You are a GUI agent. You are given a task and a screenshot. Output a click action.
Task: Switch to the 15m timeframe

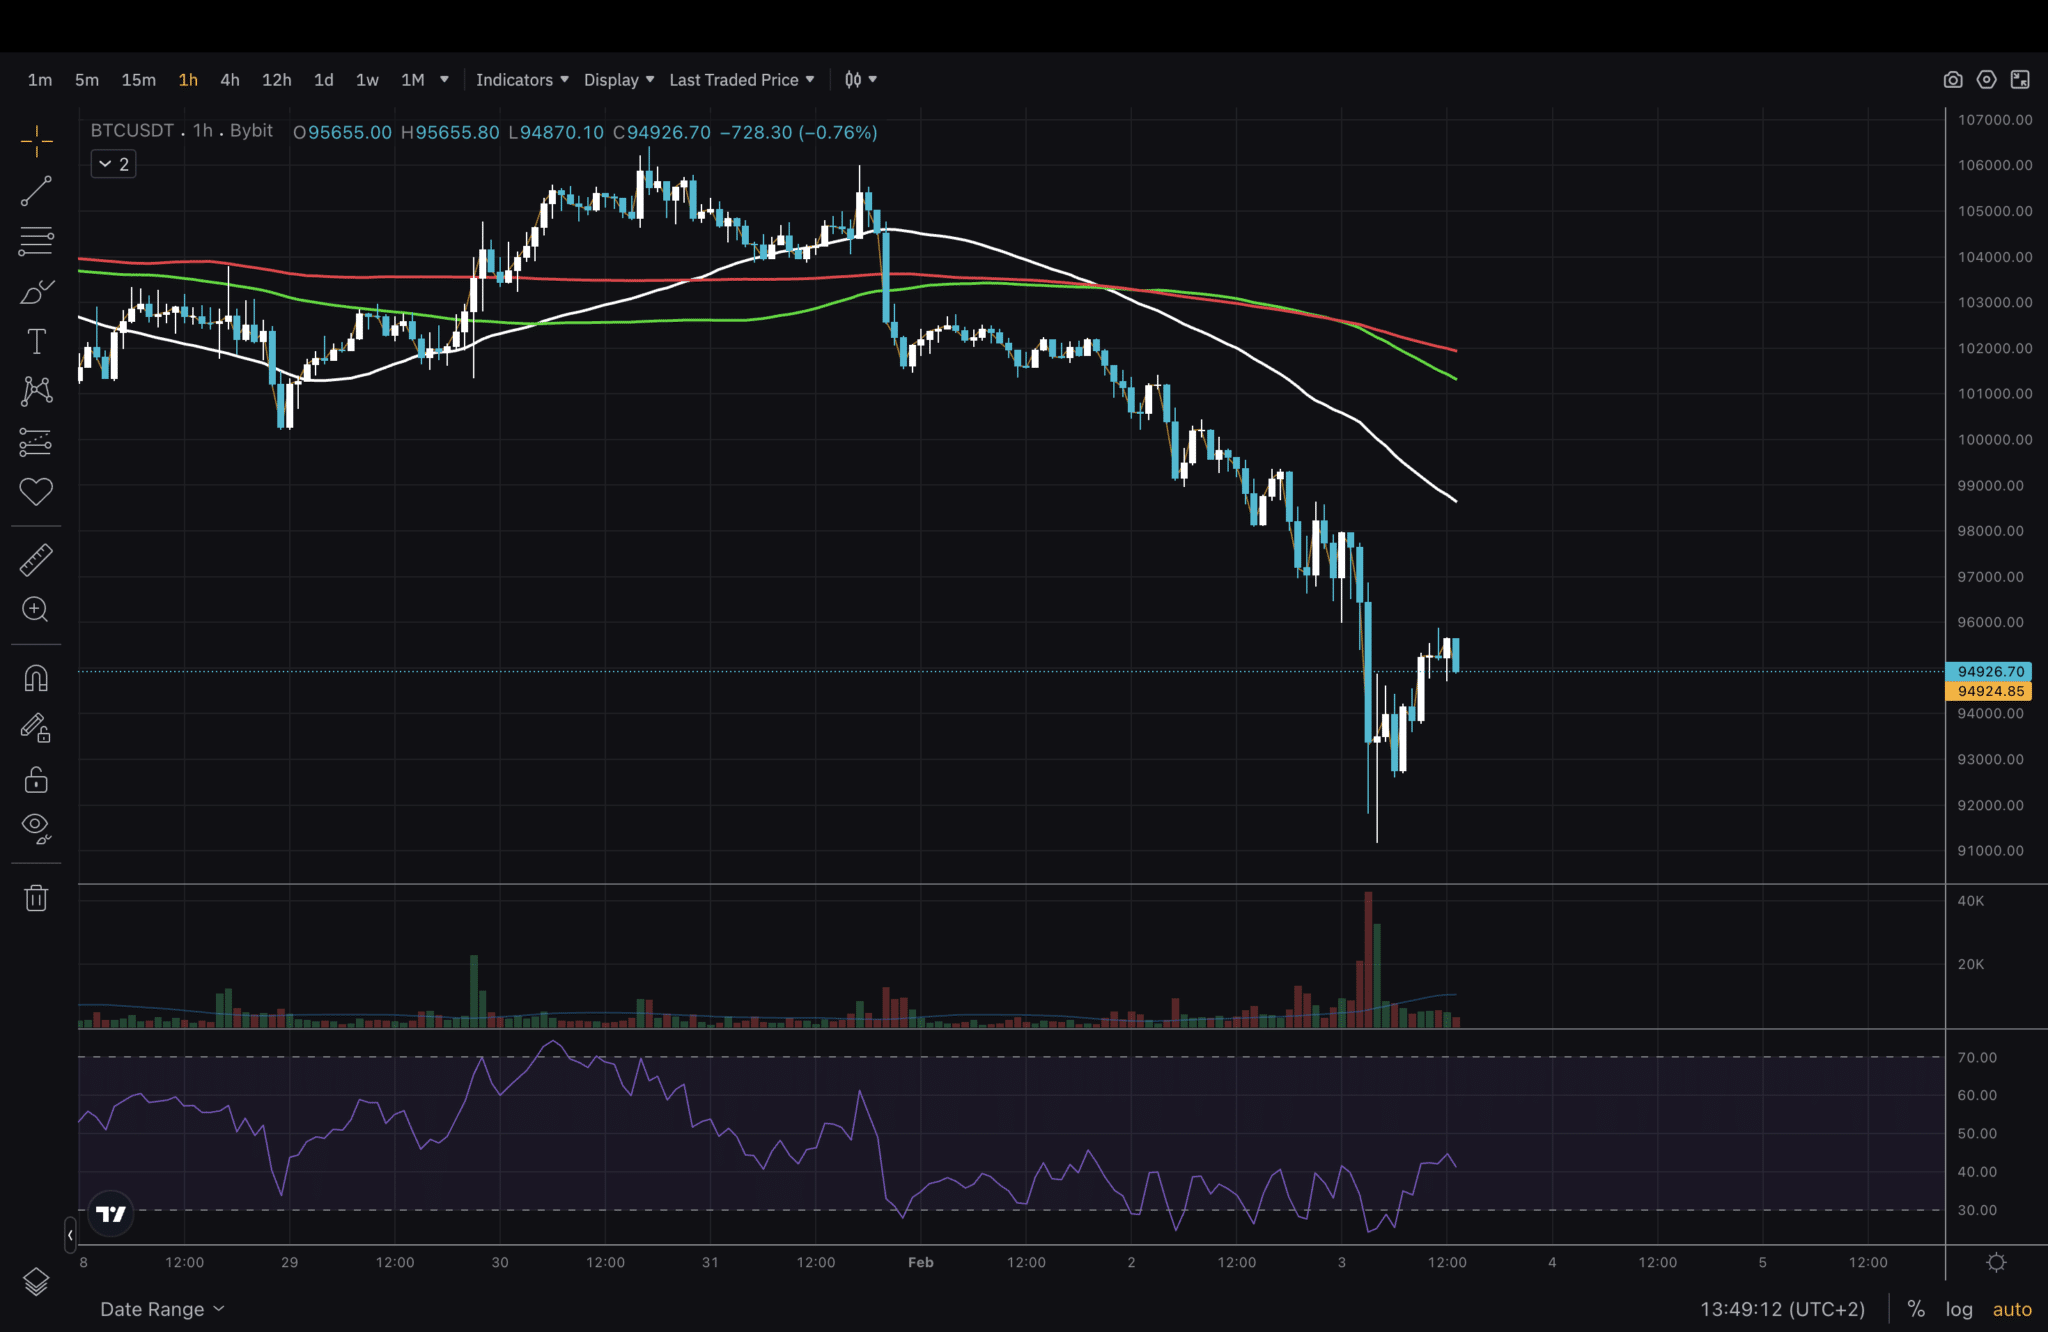click(138, 80)
